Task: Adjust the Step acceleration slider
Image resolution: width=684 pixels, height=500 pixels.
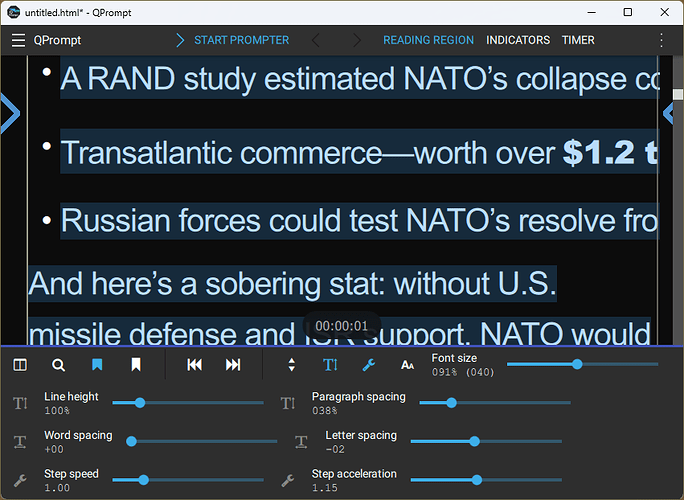Action: [x=486, y=480]
